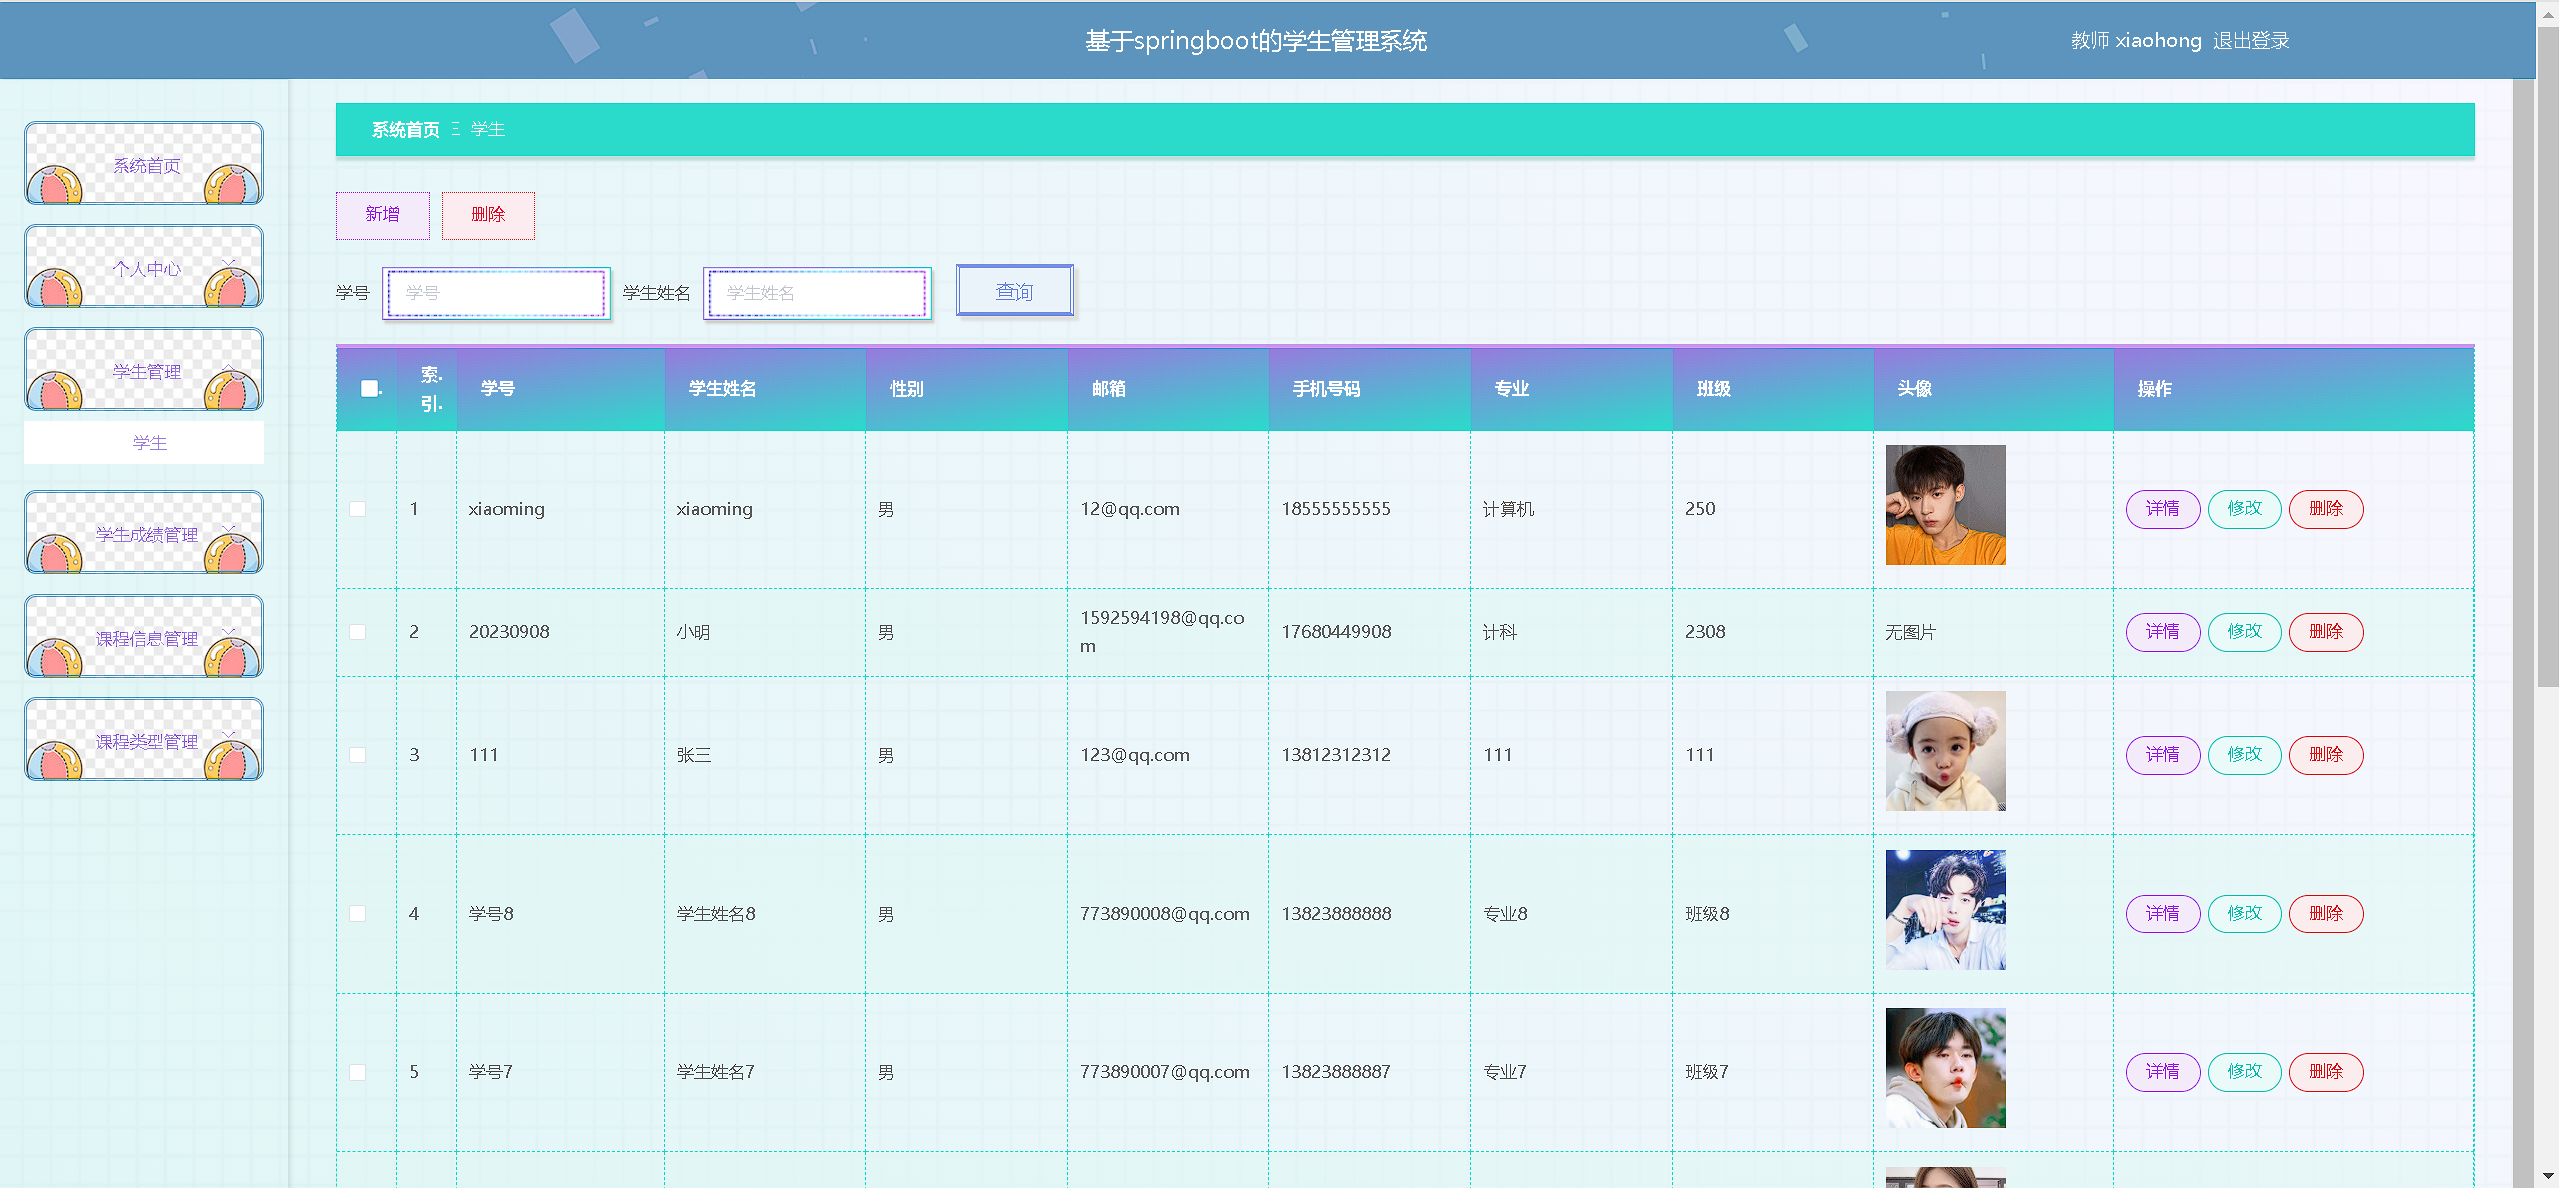The height and width of the screenshot is (1188, 2559).
Task: Expand the 课程类型管理 sidebar menu
Action: click(144, 740)
